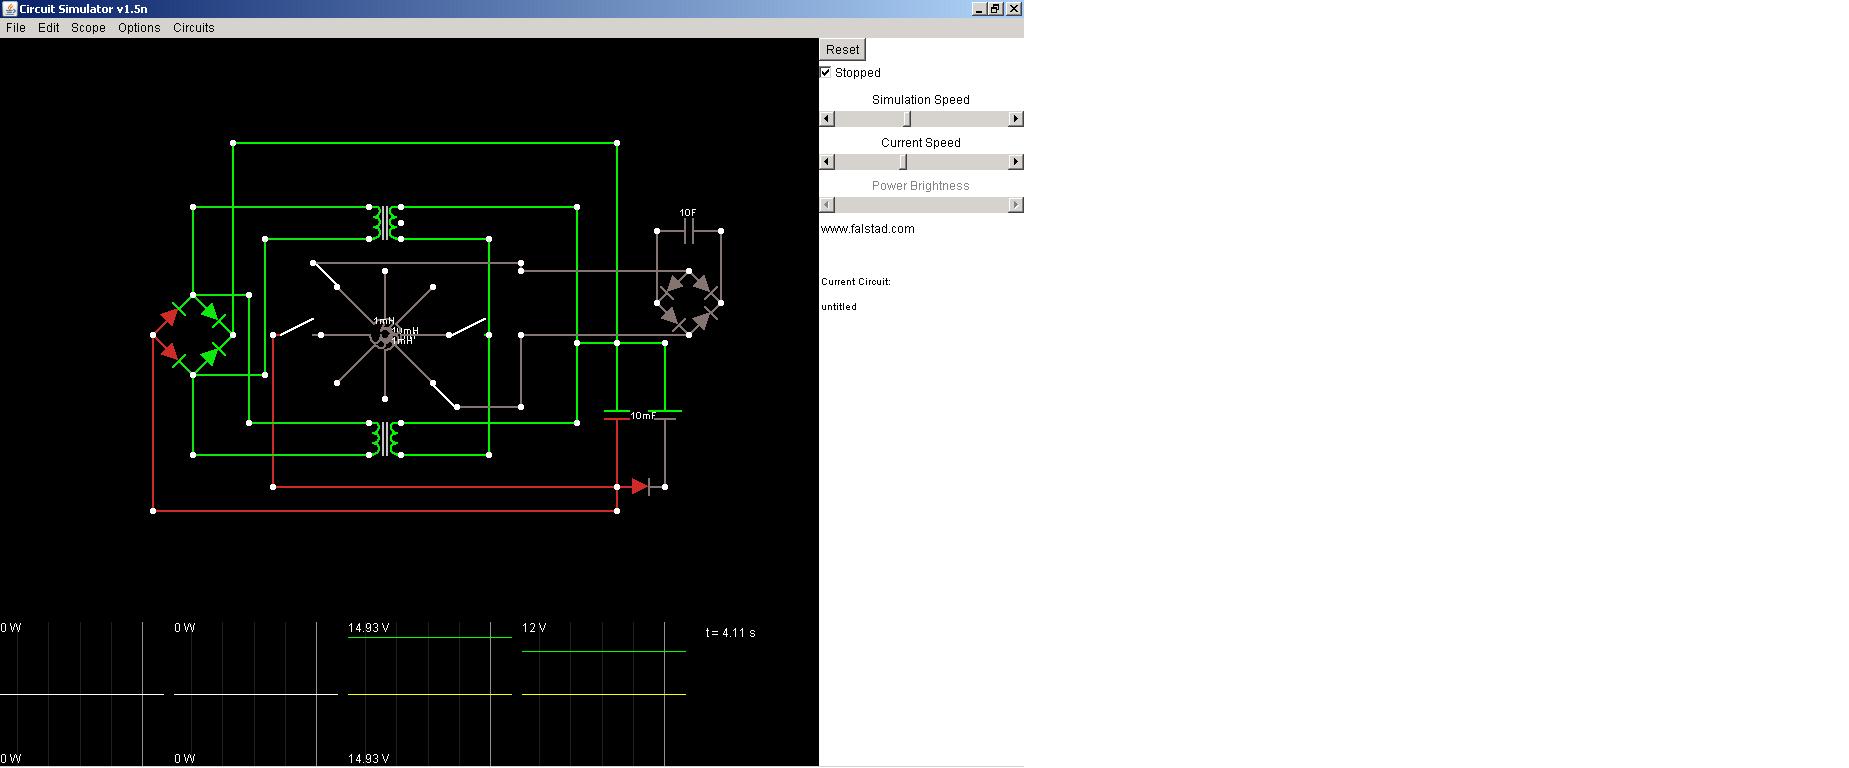The height and width of the screenshot is (768, 1849).
Task: Click the second 0 W scope graph
Action: point(256,694)
